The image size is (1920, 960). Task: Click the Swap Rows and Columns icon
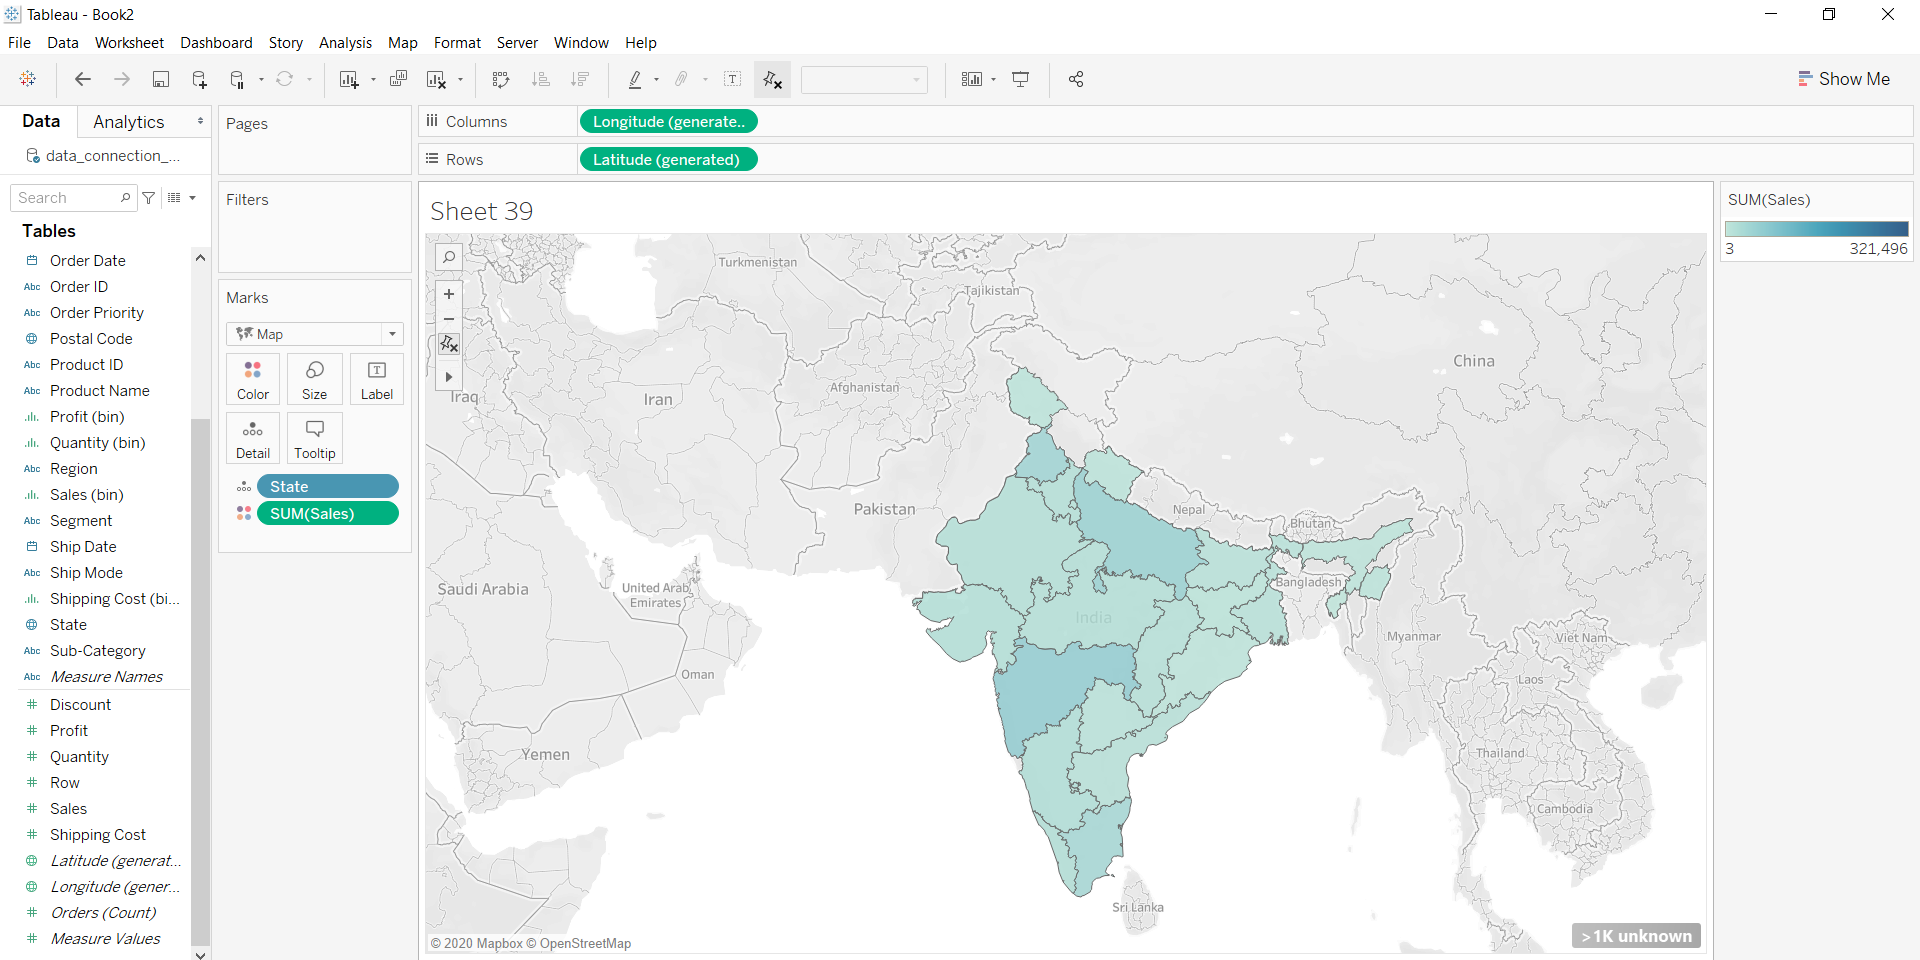pos(501,80)
